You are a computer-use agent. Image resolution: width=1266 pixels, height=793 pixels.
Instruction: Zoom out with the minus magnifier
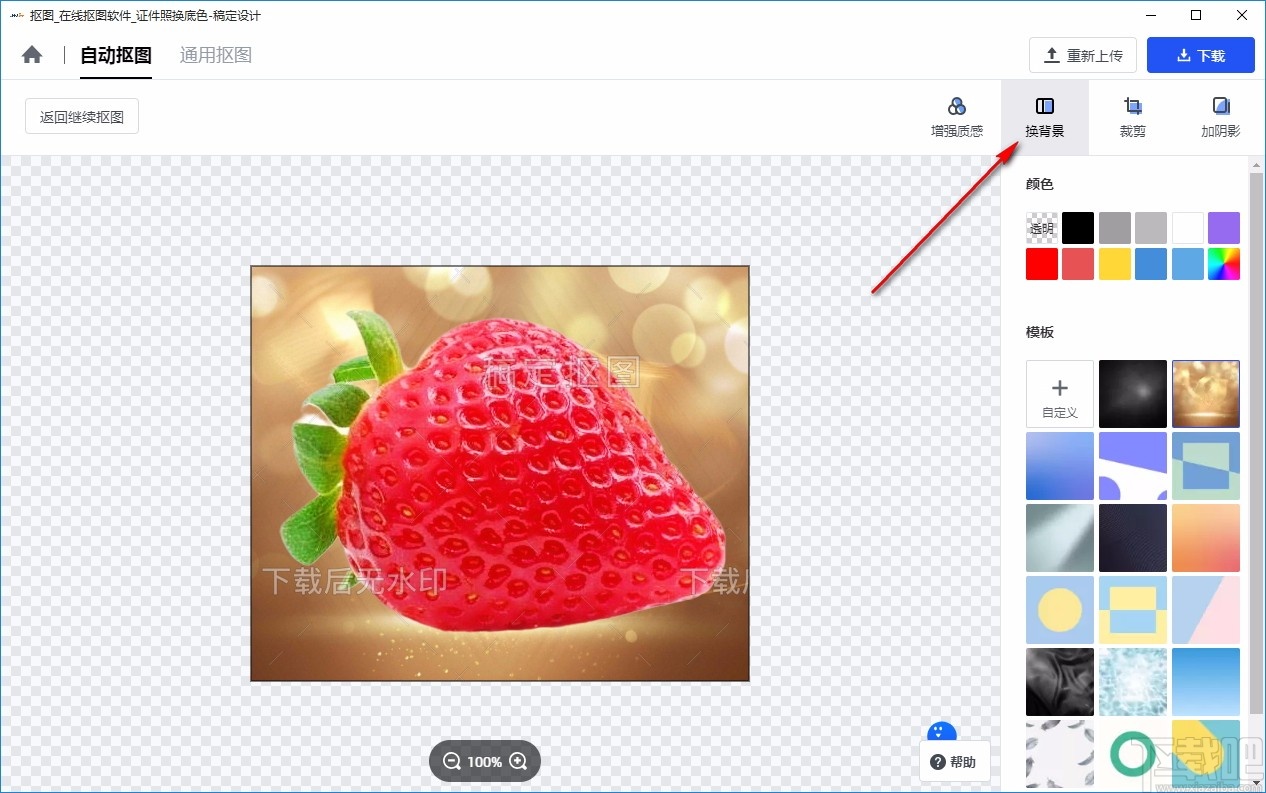[452, 762]
